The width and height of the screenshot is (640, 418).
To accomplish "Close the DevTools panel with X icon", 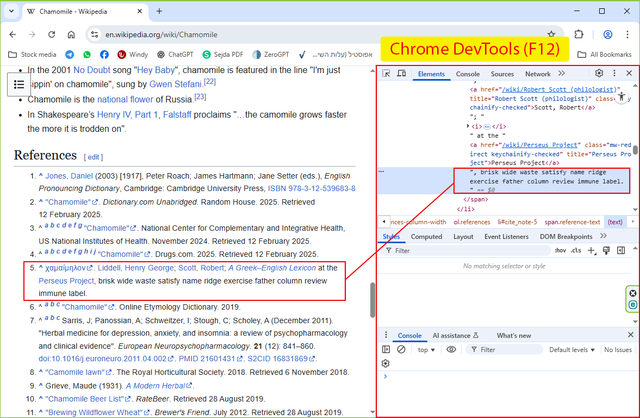I will coord(629,73).
